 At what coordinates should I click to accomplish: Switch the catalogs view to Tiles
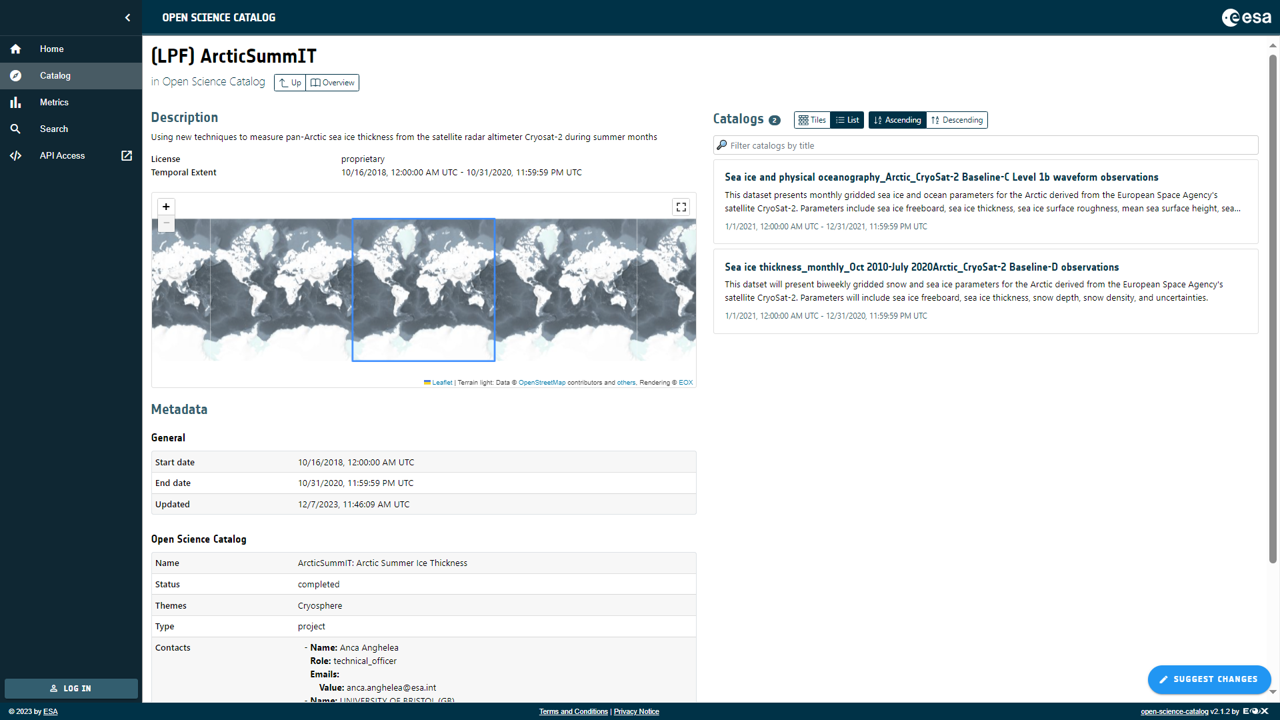pyautogui.click(x=811, y=119)
